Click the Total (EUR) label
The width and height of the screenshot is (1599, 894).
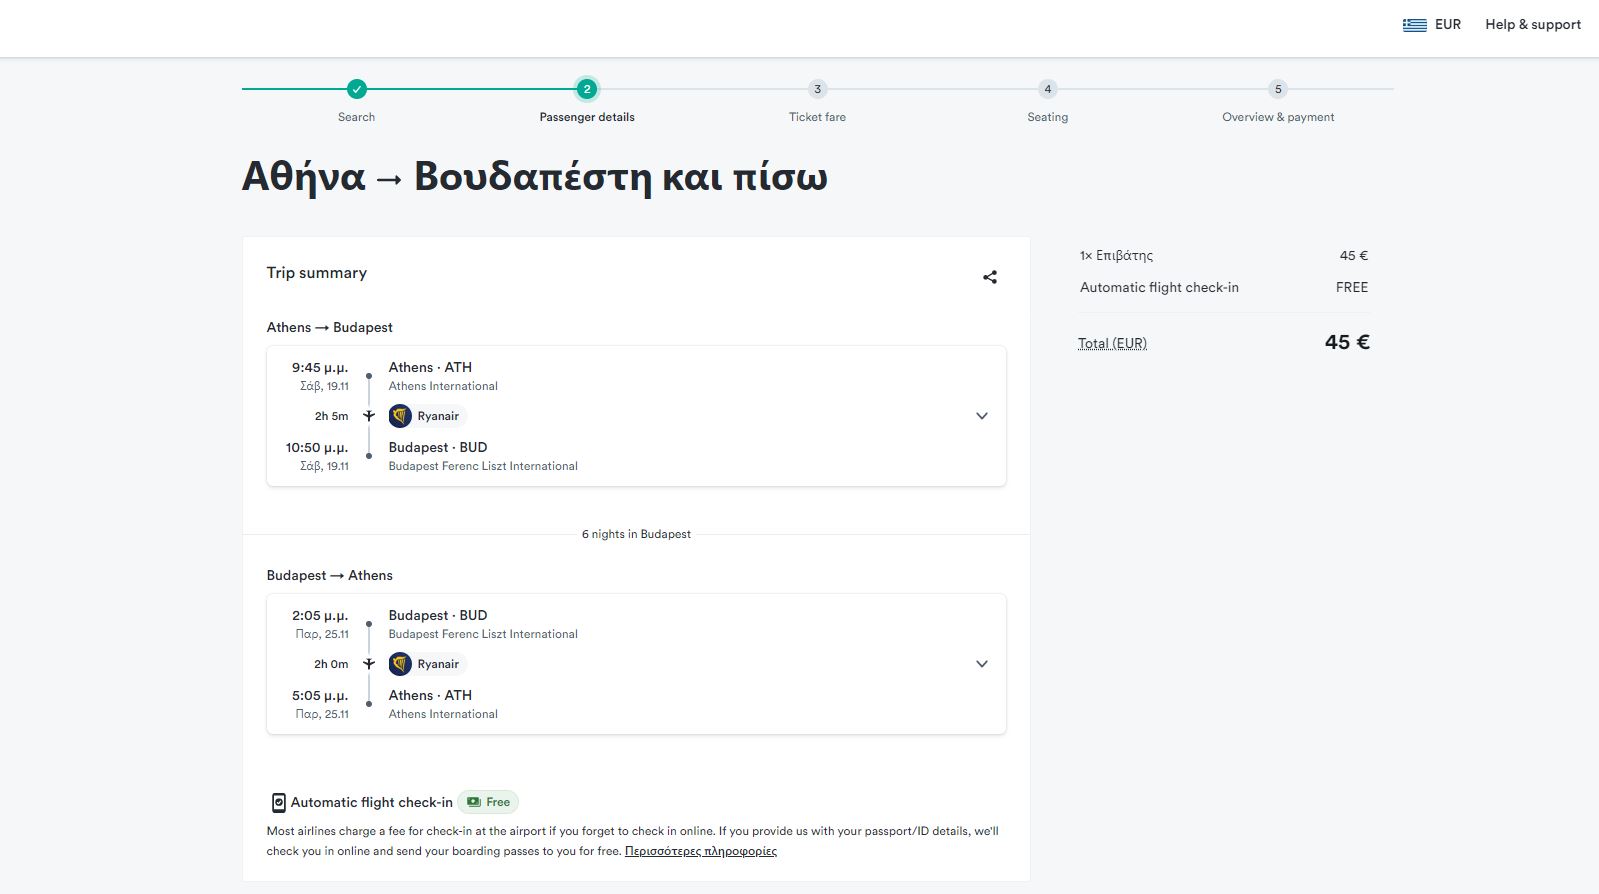click(1112, 343)
